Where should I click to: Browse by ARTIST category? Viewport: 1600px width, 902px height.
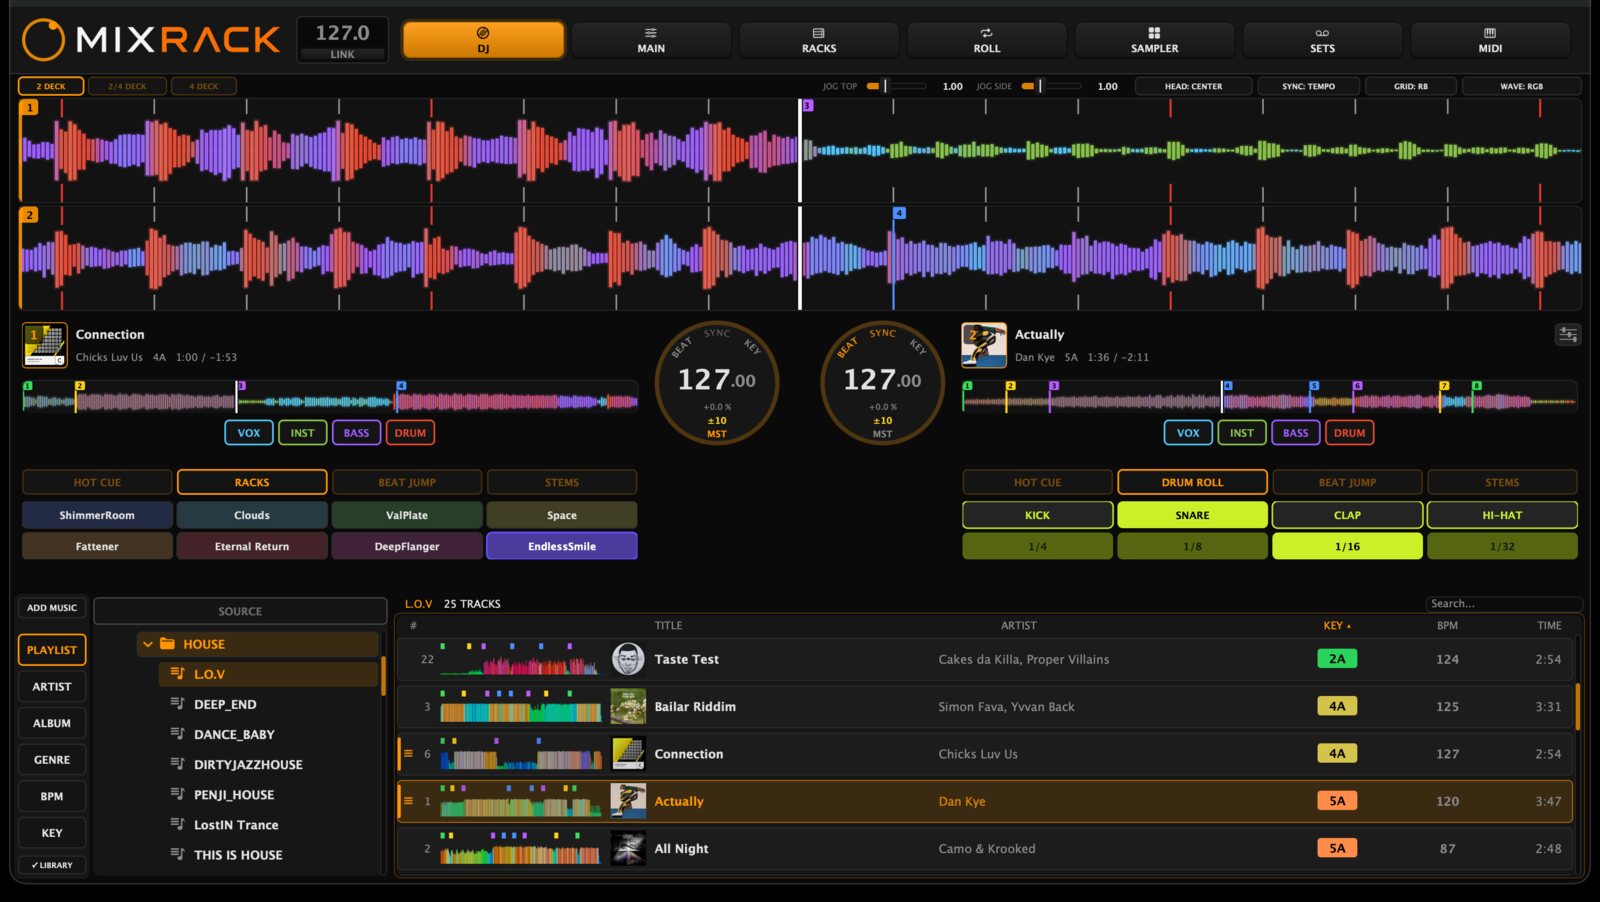tap(52, 687)
